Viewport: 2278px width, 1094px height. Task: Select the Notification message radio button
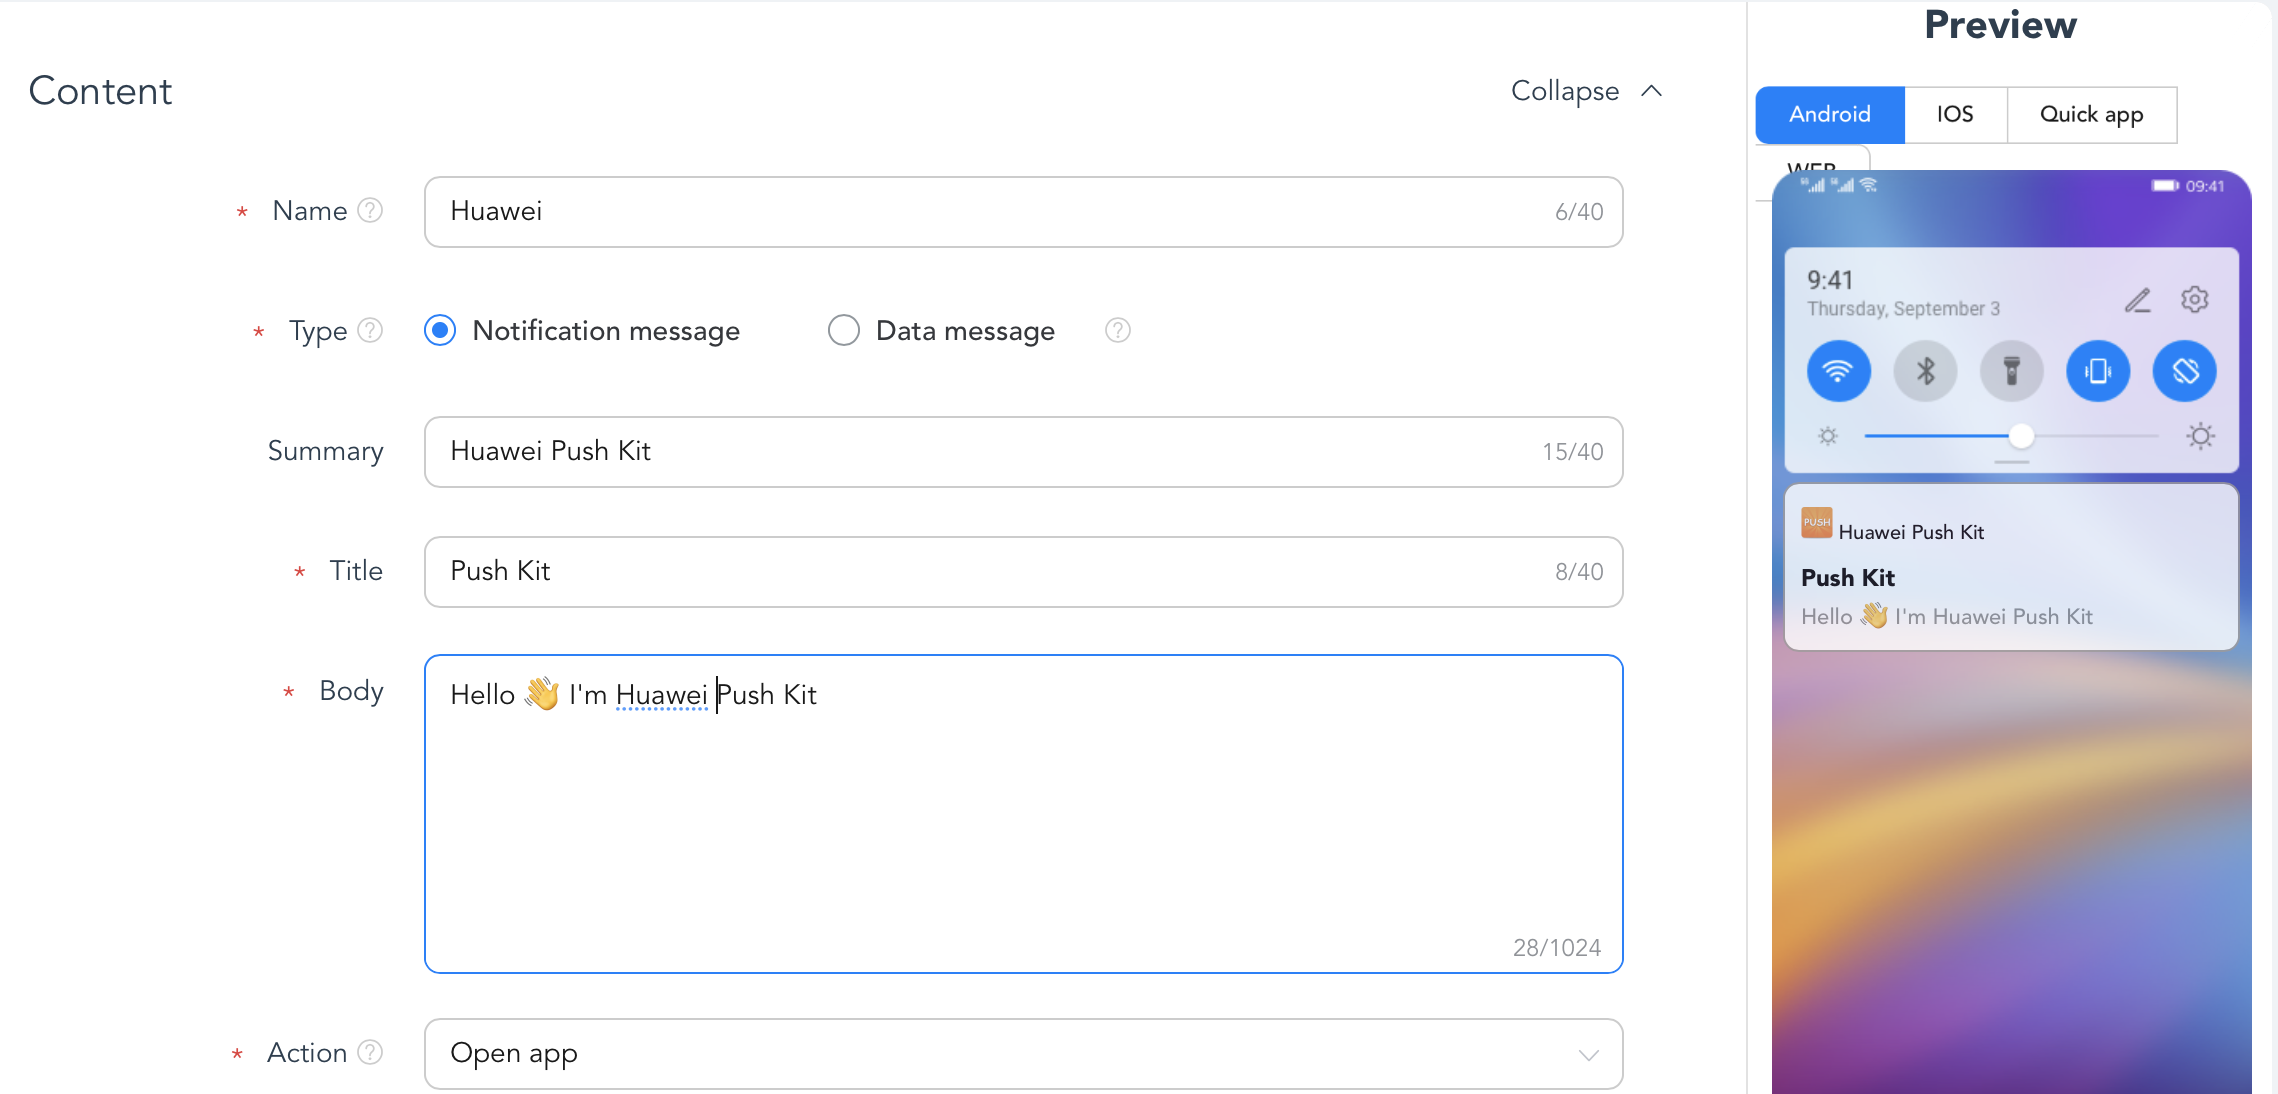coord(440,331)
